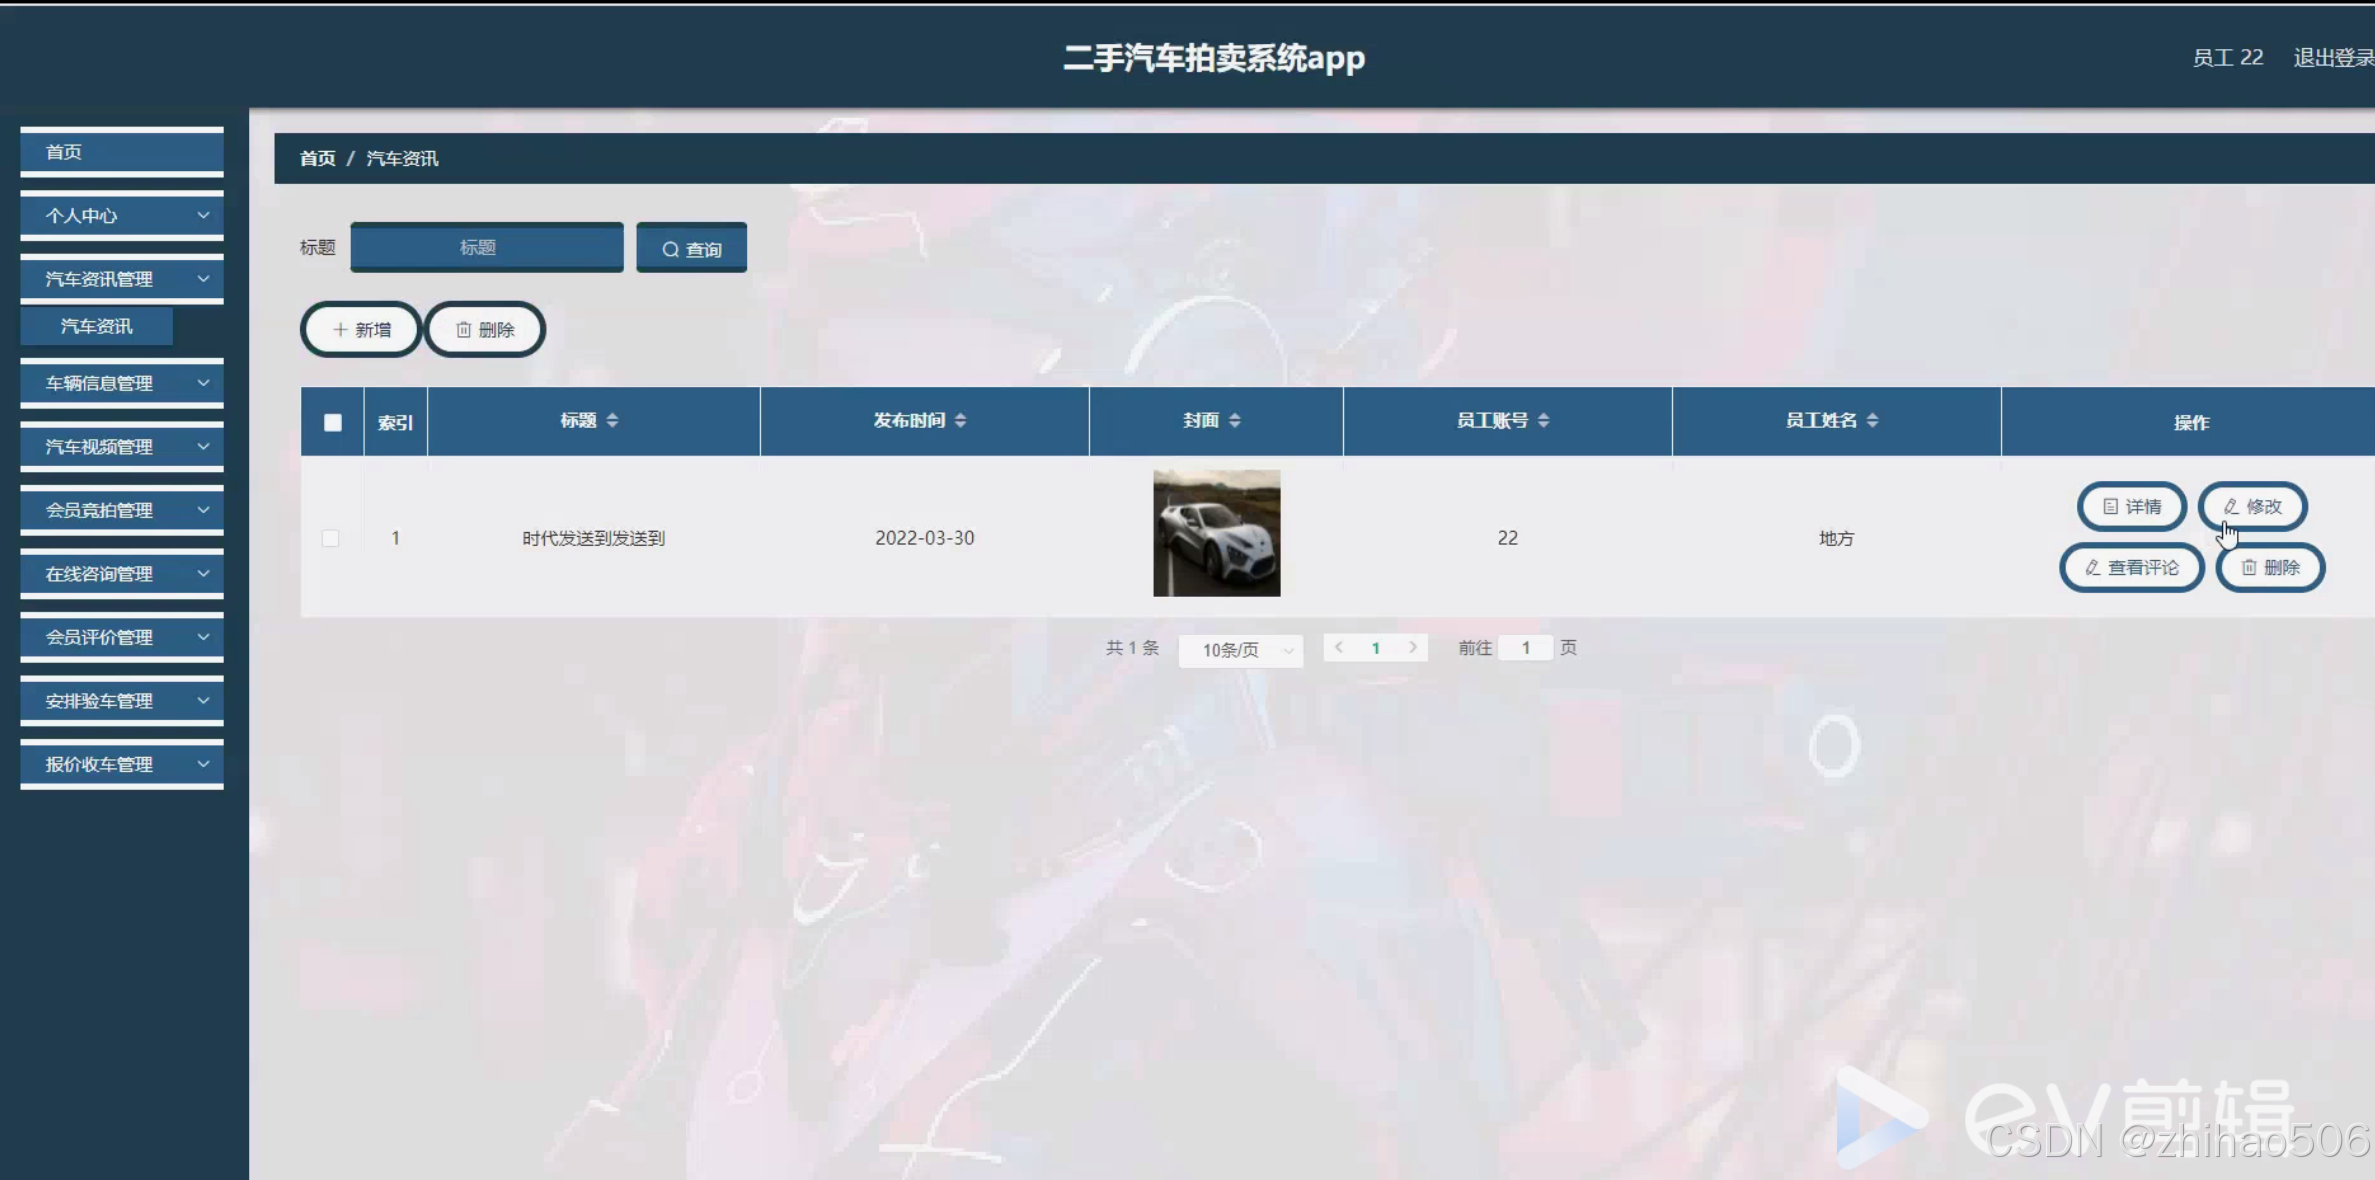Collapse the 汽车资讯管理 menu
Image resolution: width=2375 pixels, height=1180 pixels.
tap(121, 279)
